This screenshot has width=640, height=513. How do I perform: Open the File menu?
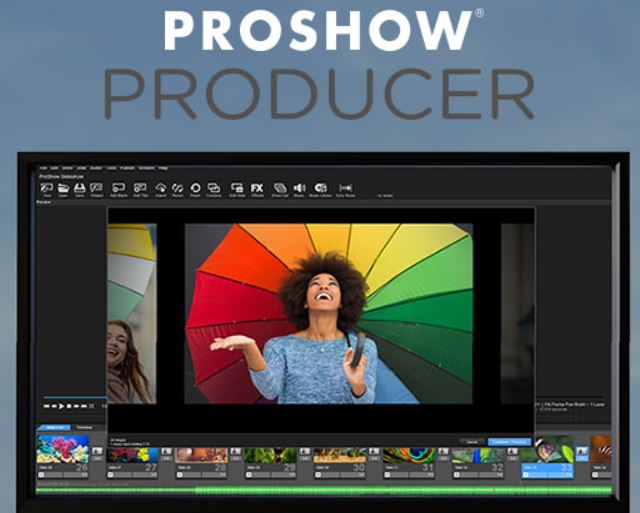coord(43,167)
